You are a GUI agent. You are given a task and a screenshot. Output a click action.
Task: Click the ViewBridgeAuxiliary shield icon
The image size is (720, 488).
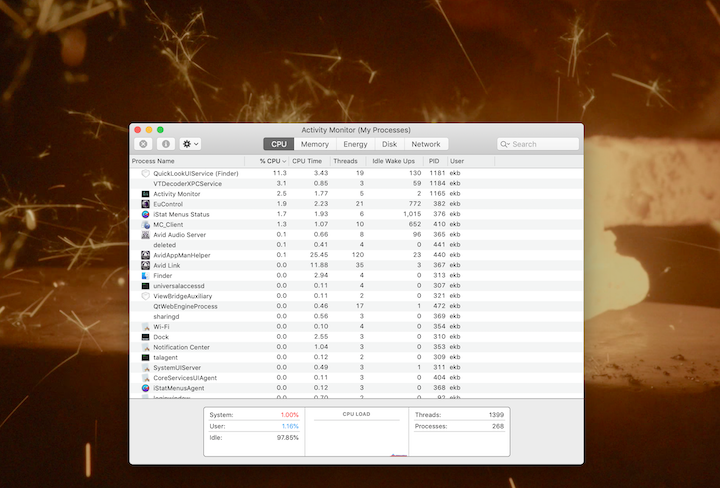pyautogui.click(x=146, y=296)
